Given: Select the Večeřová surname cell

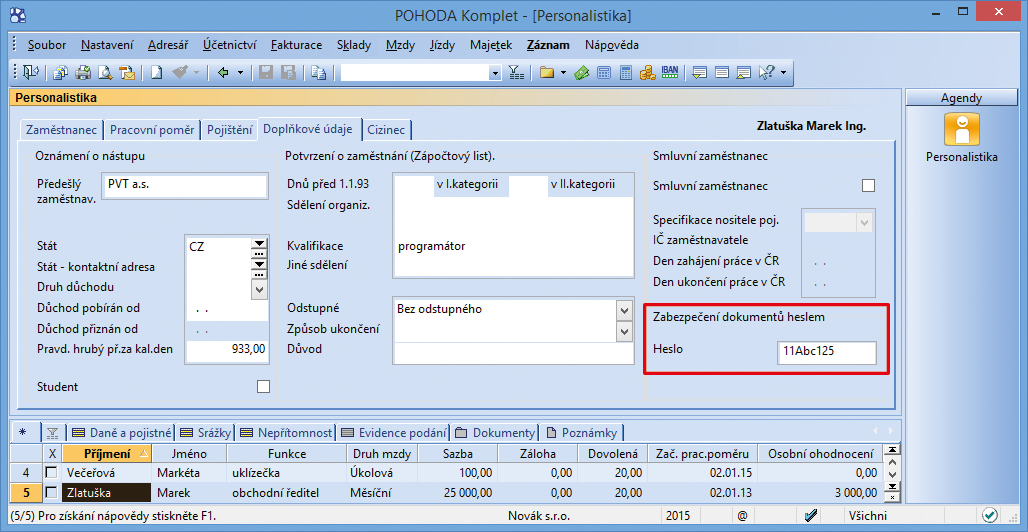Looking at the screenshot, I should (107, 472).
